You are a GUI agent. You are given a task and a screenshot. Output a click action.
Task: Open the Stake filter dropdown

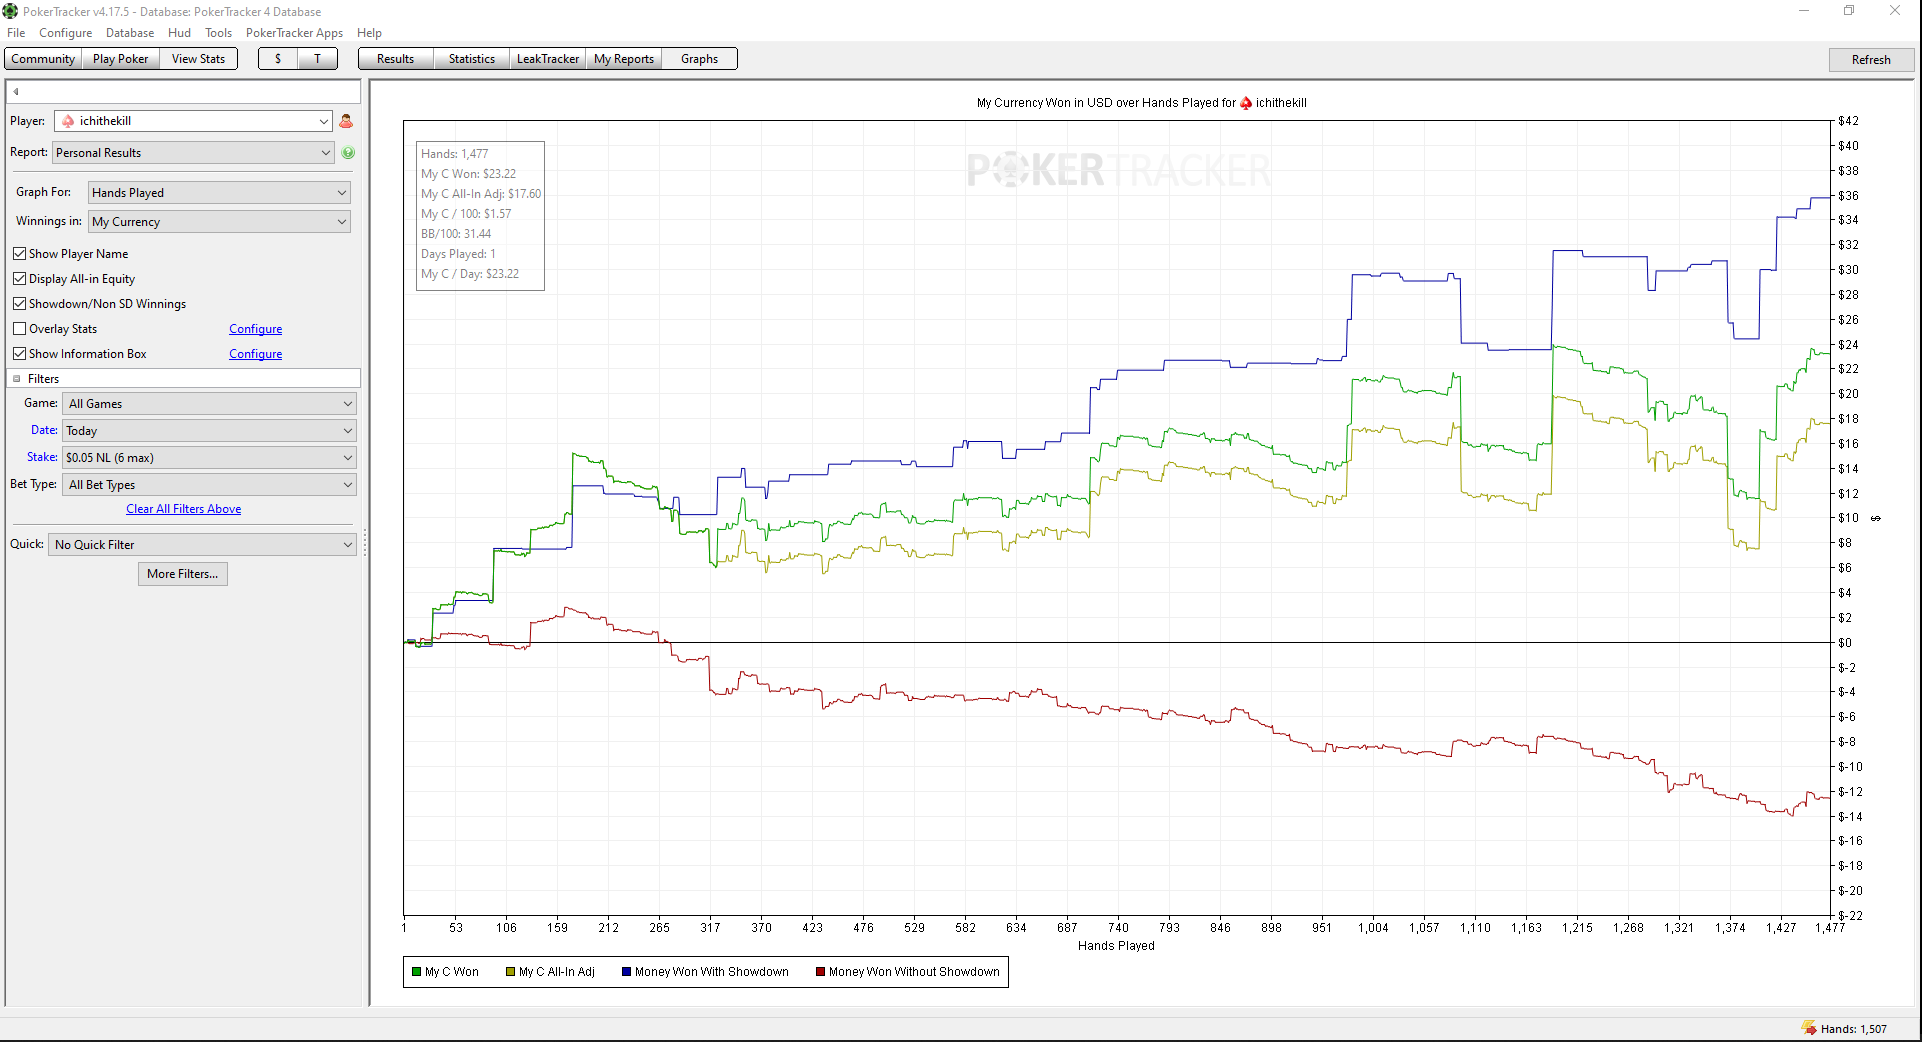click(x=209, y=458)
